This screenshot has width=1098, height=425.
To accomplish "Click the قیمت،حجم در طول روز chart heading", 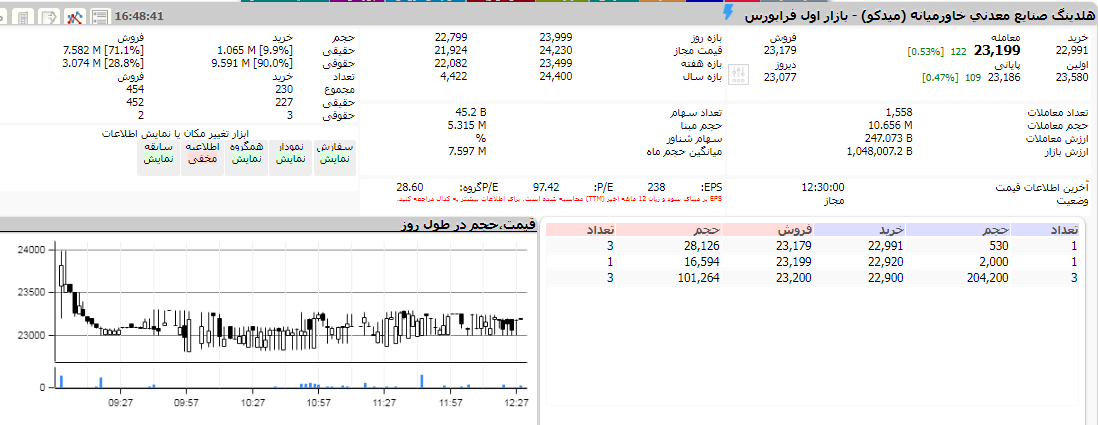I will (x=469, y=224).
